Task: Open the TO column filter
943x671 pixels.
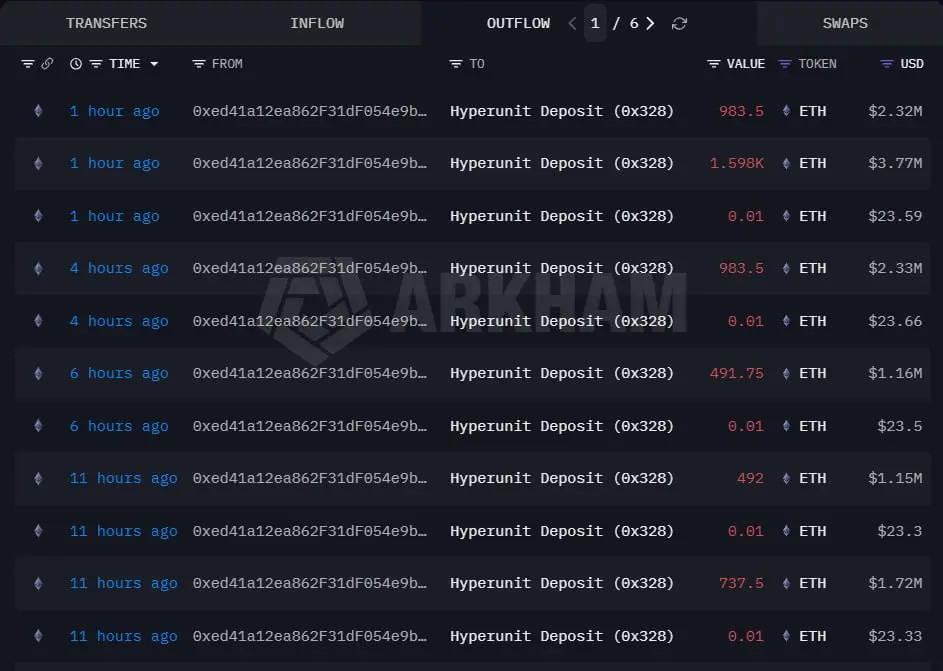Action: (456, 64)
